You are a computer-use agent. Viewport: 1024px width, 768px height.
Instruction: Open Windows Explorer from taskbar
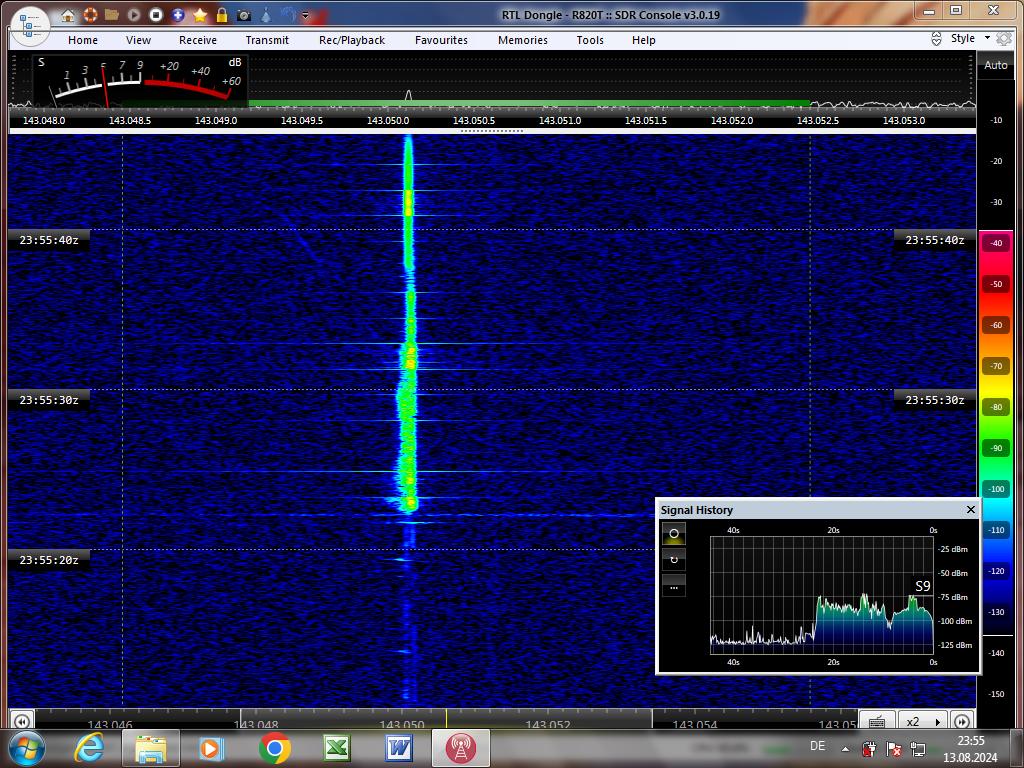coord(151,748)
